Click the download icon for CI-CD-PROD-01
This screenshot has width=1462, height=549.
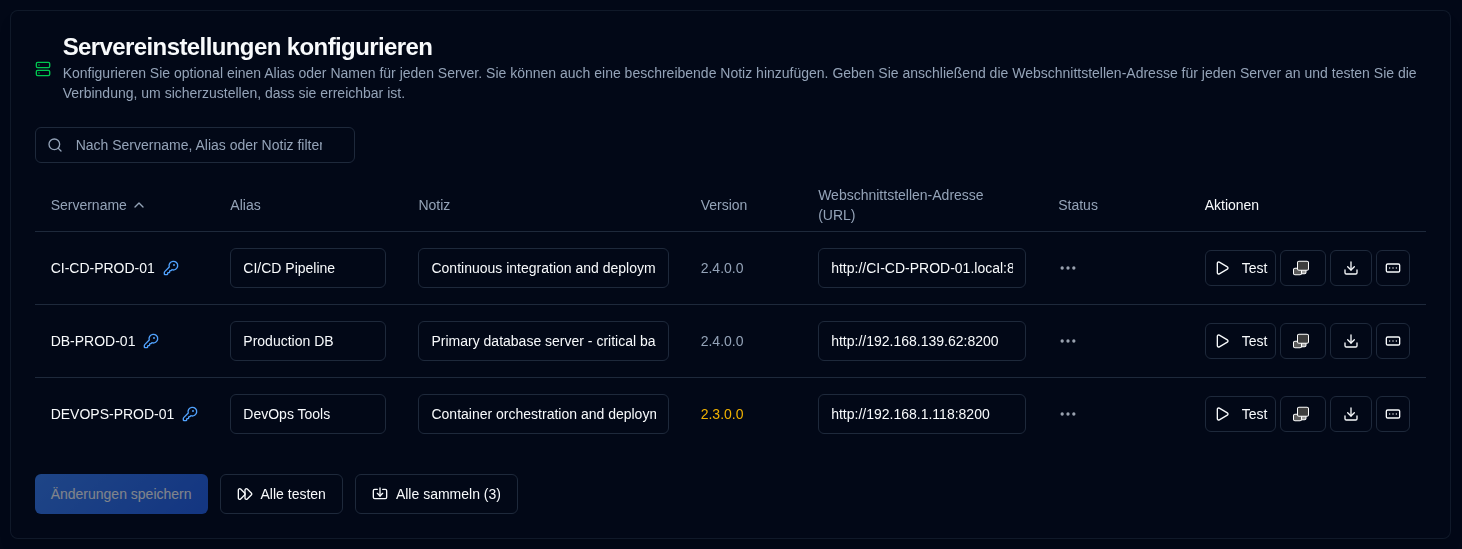(1350, 268)
